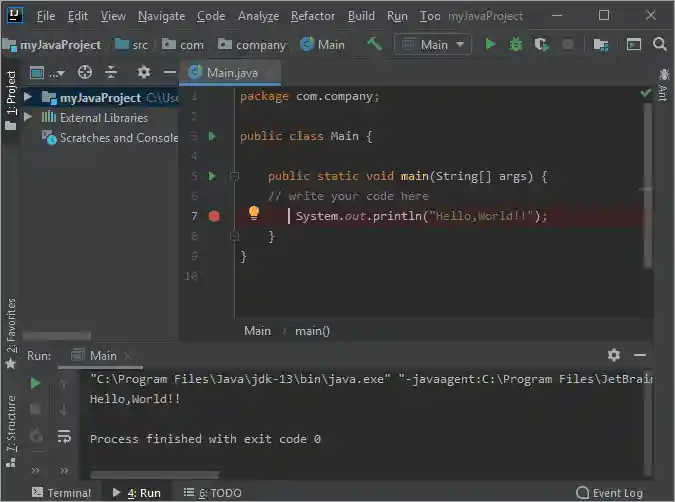Click the green Run button in the top toolbar
The image size is (675, 502).
(x=490, y=45)
